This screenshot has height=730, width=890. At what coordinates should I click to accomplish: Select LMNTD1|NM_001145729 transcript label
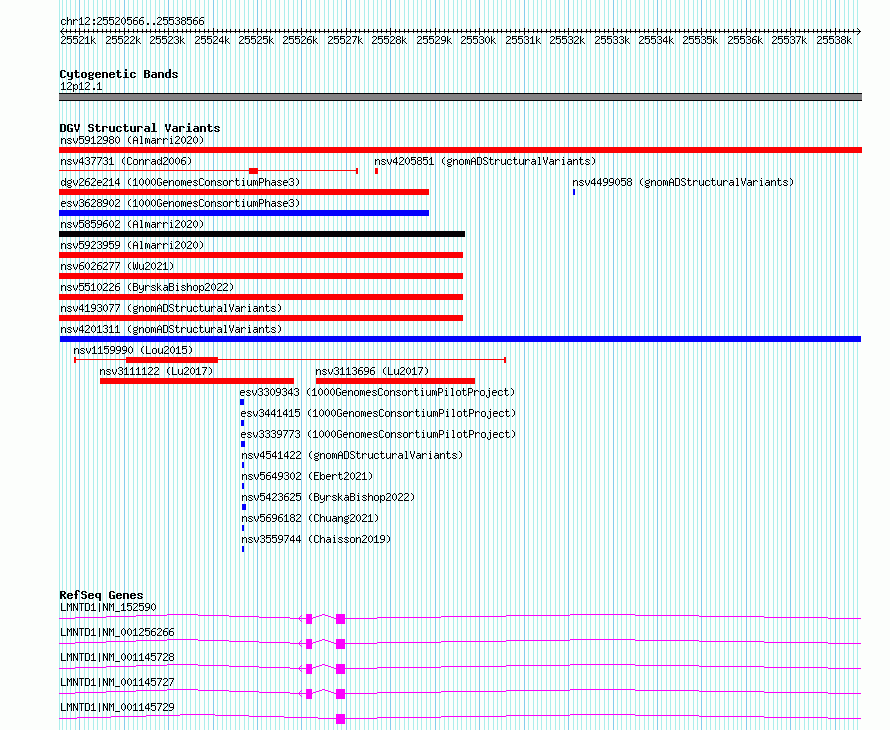[117, 707]
